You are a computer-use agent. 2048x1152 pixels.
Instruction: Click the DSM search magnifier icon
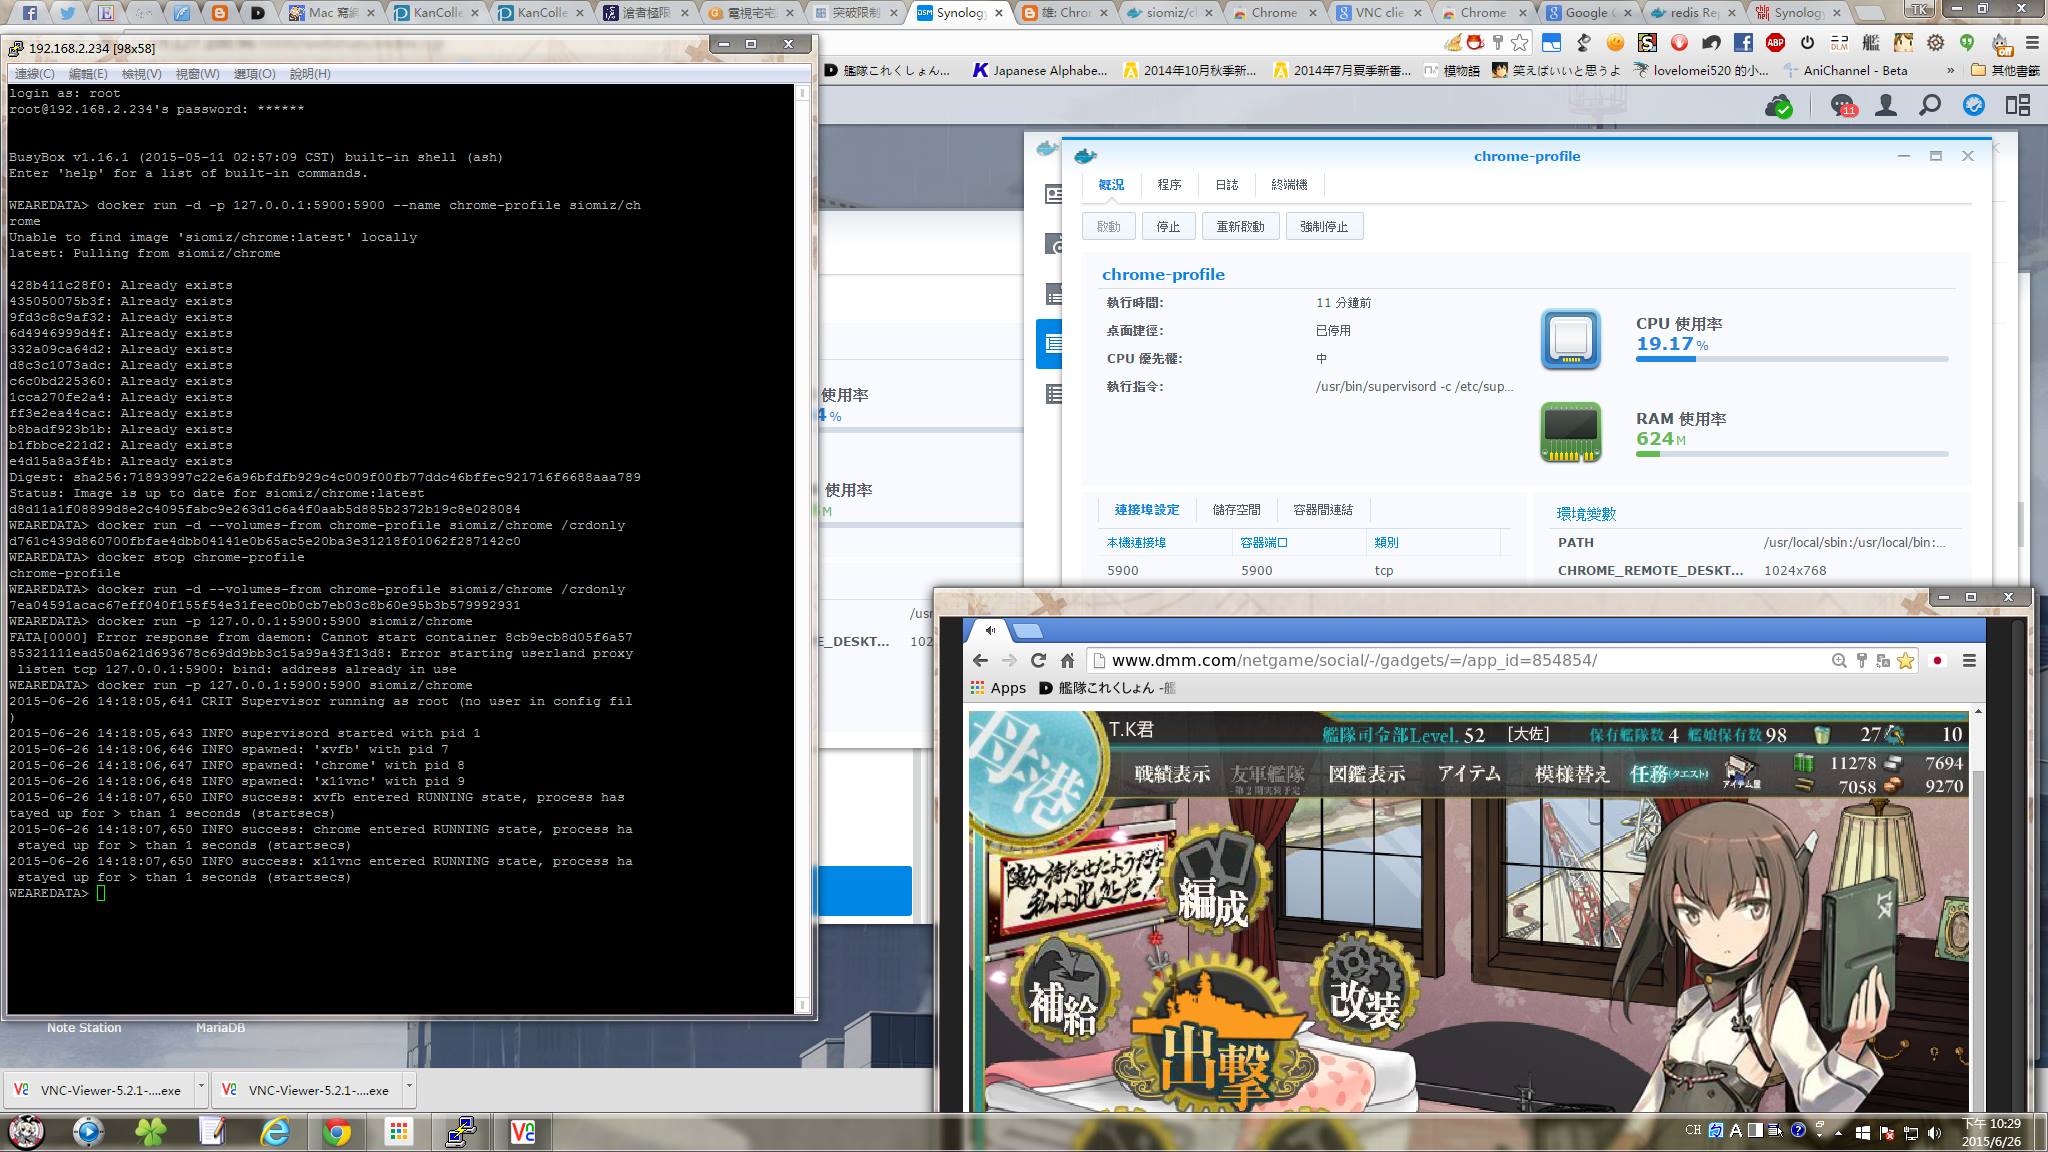[x=1930, y=105]
